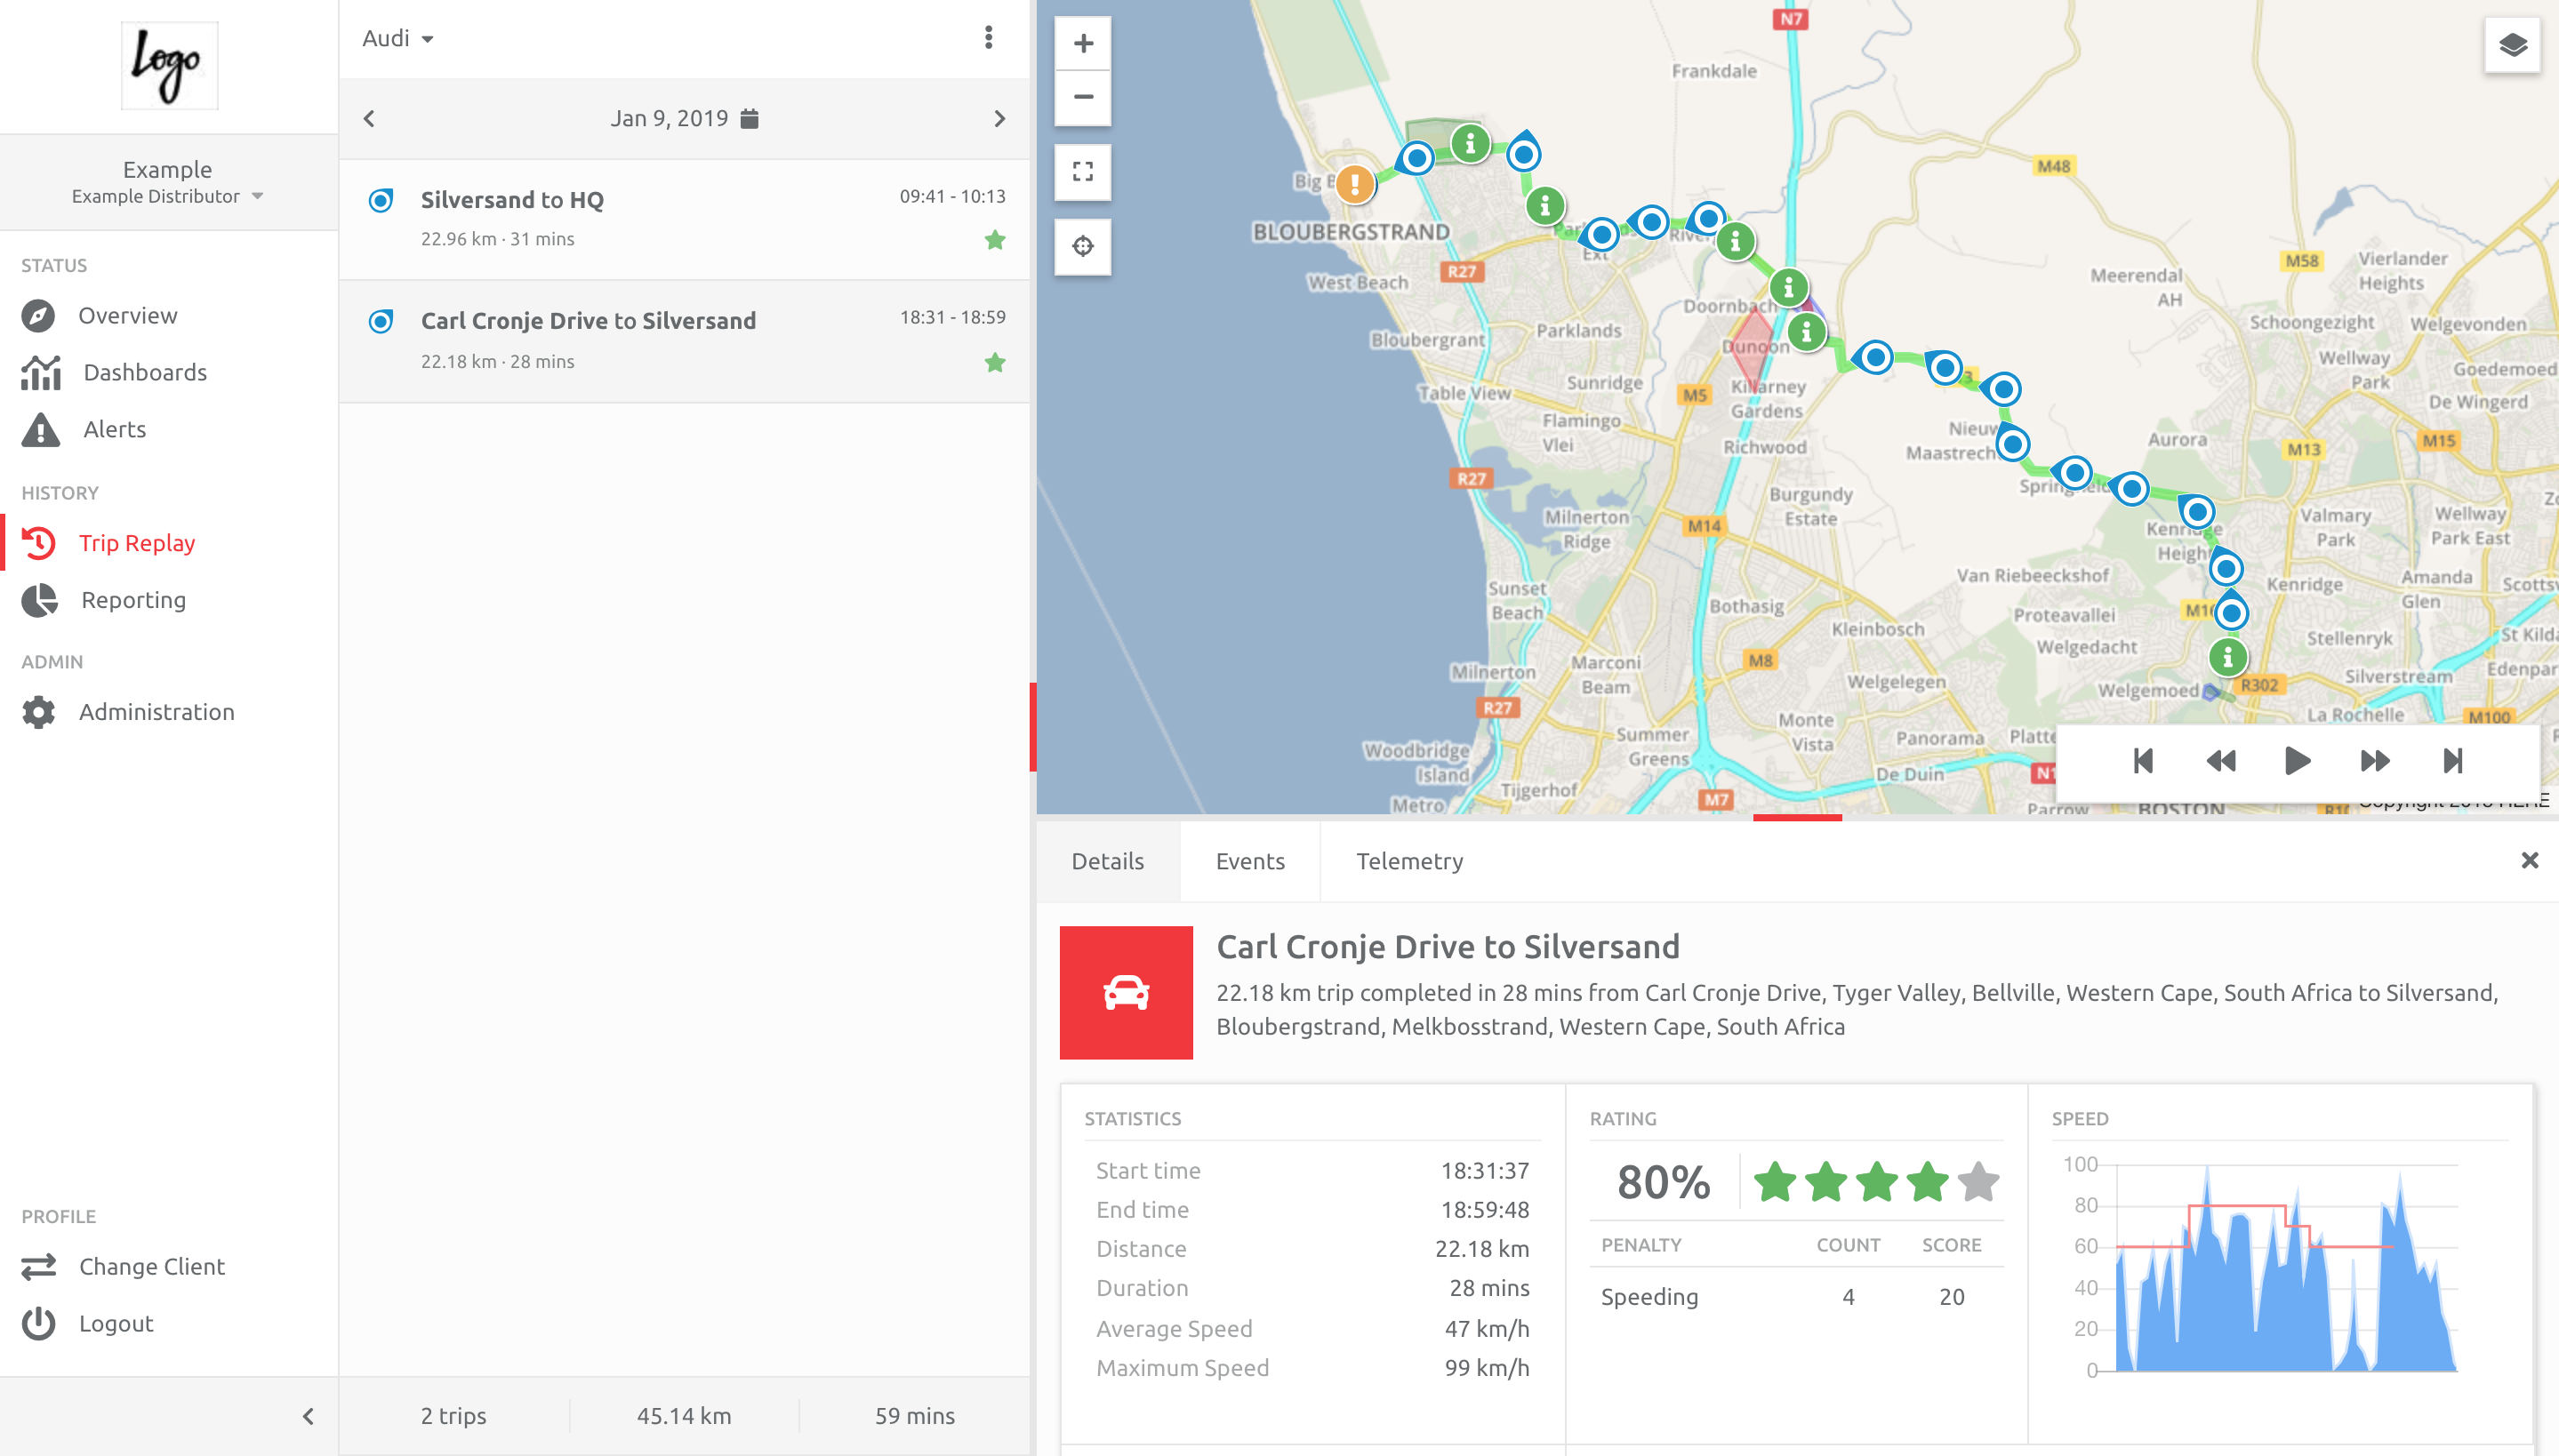Open the Reporting section

pos(133,600)
